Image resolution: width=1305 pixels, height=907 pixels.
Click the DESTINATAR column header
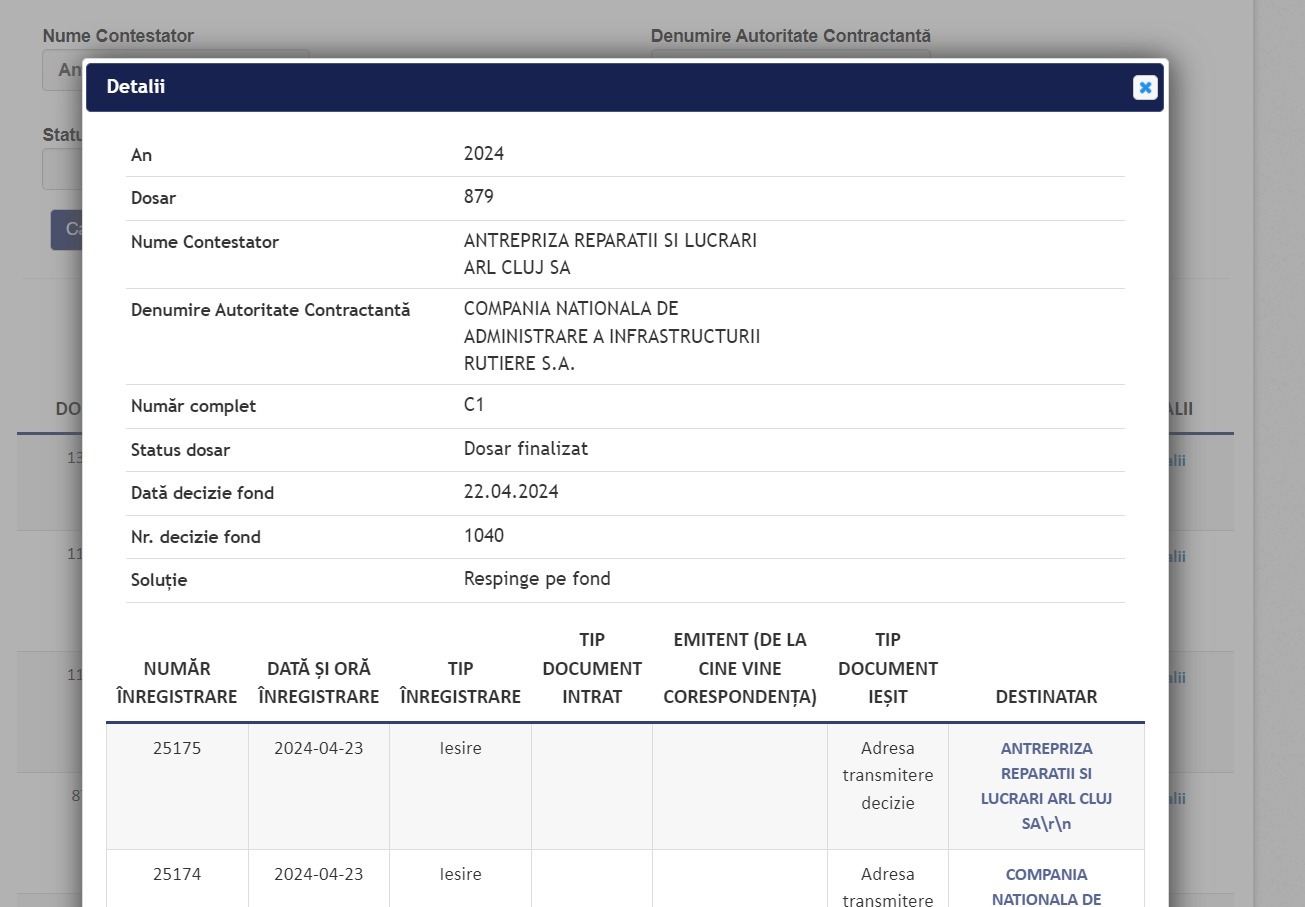[1046, 697]
